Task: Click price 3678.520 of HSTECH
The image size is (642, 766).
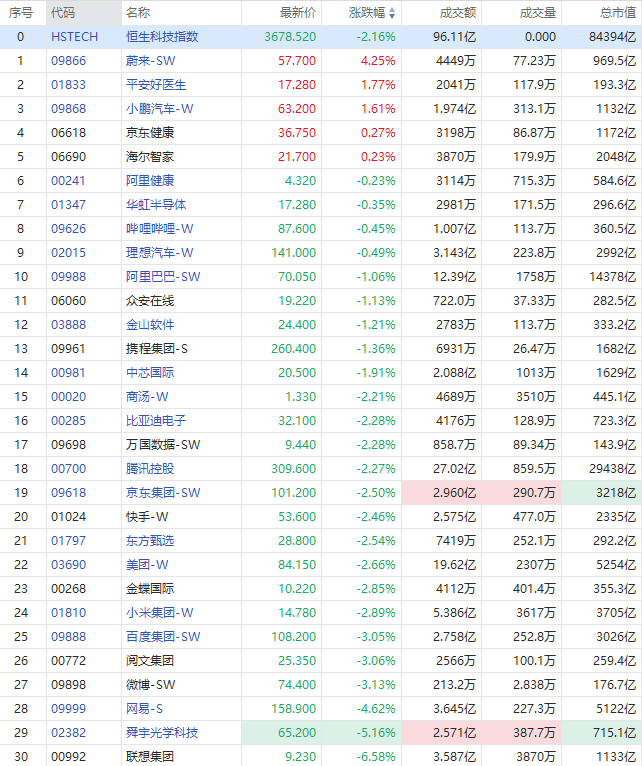Action: [x=290, y=37]
